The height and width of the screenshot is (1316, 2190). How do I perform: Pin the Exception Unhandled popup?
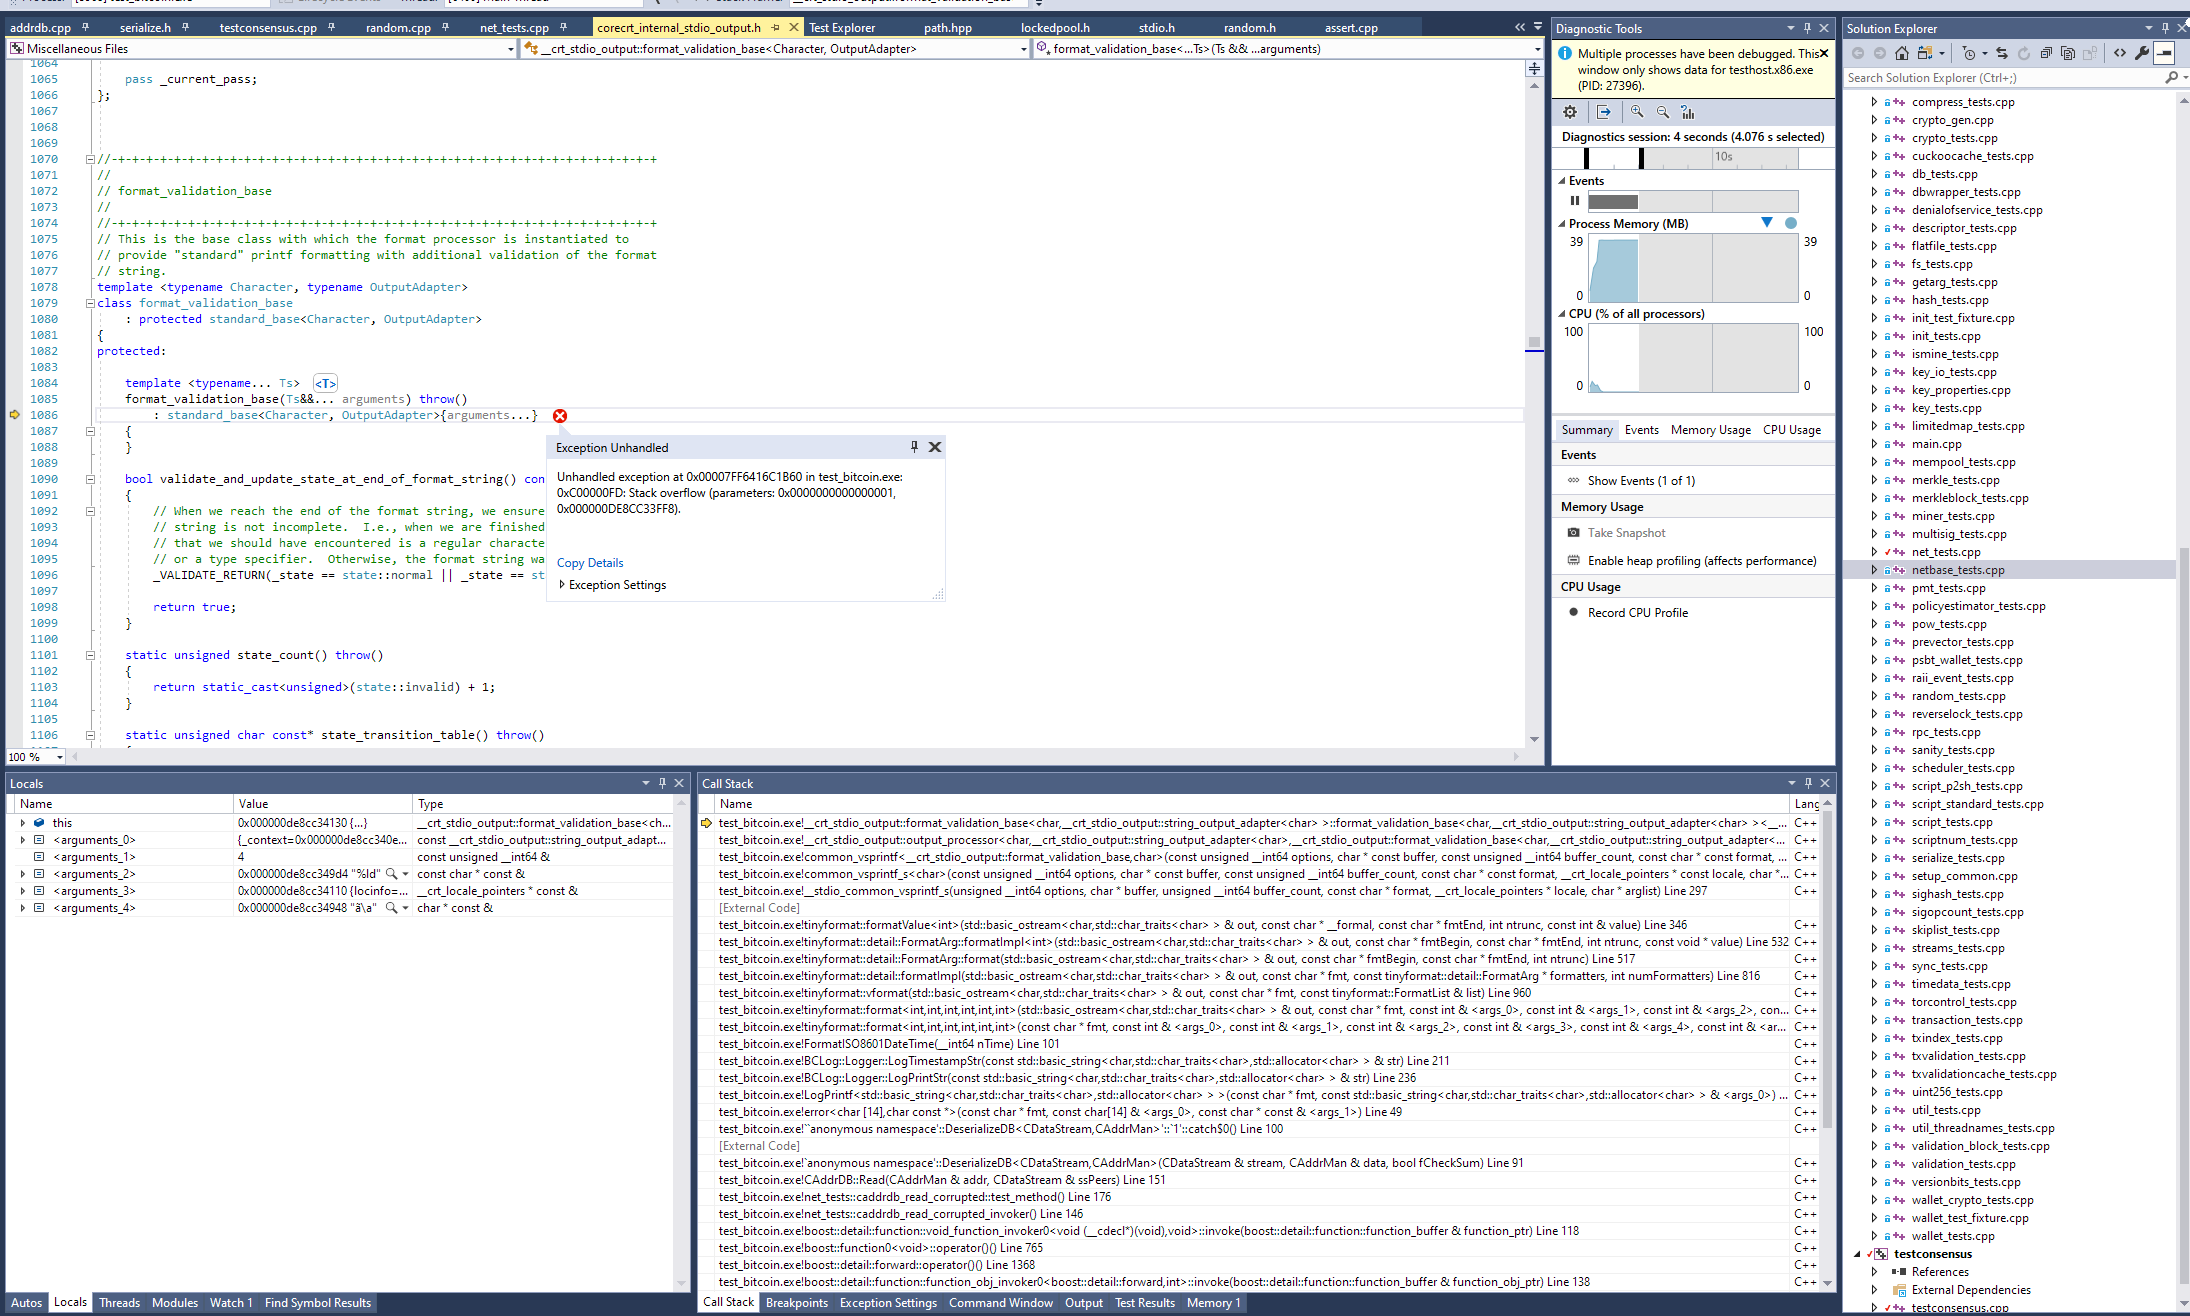click(914, 447)
